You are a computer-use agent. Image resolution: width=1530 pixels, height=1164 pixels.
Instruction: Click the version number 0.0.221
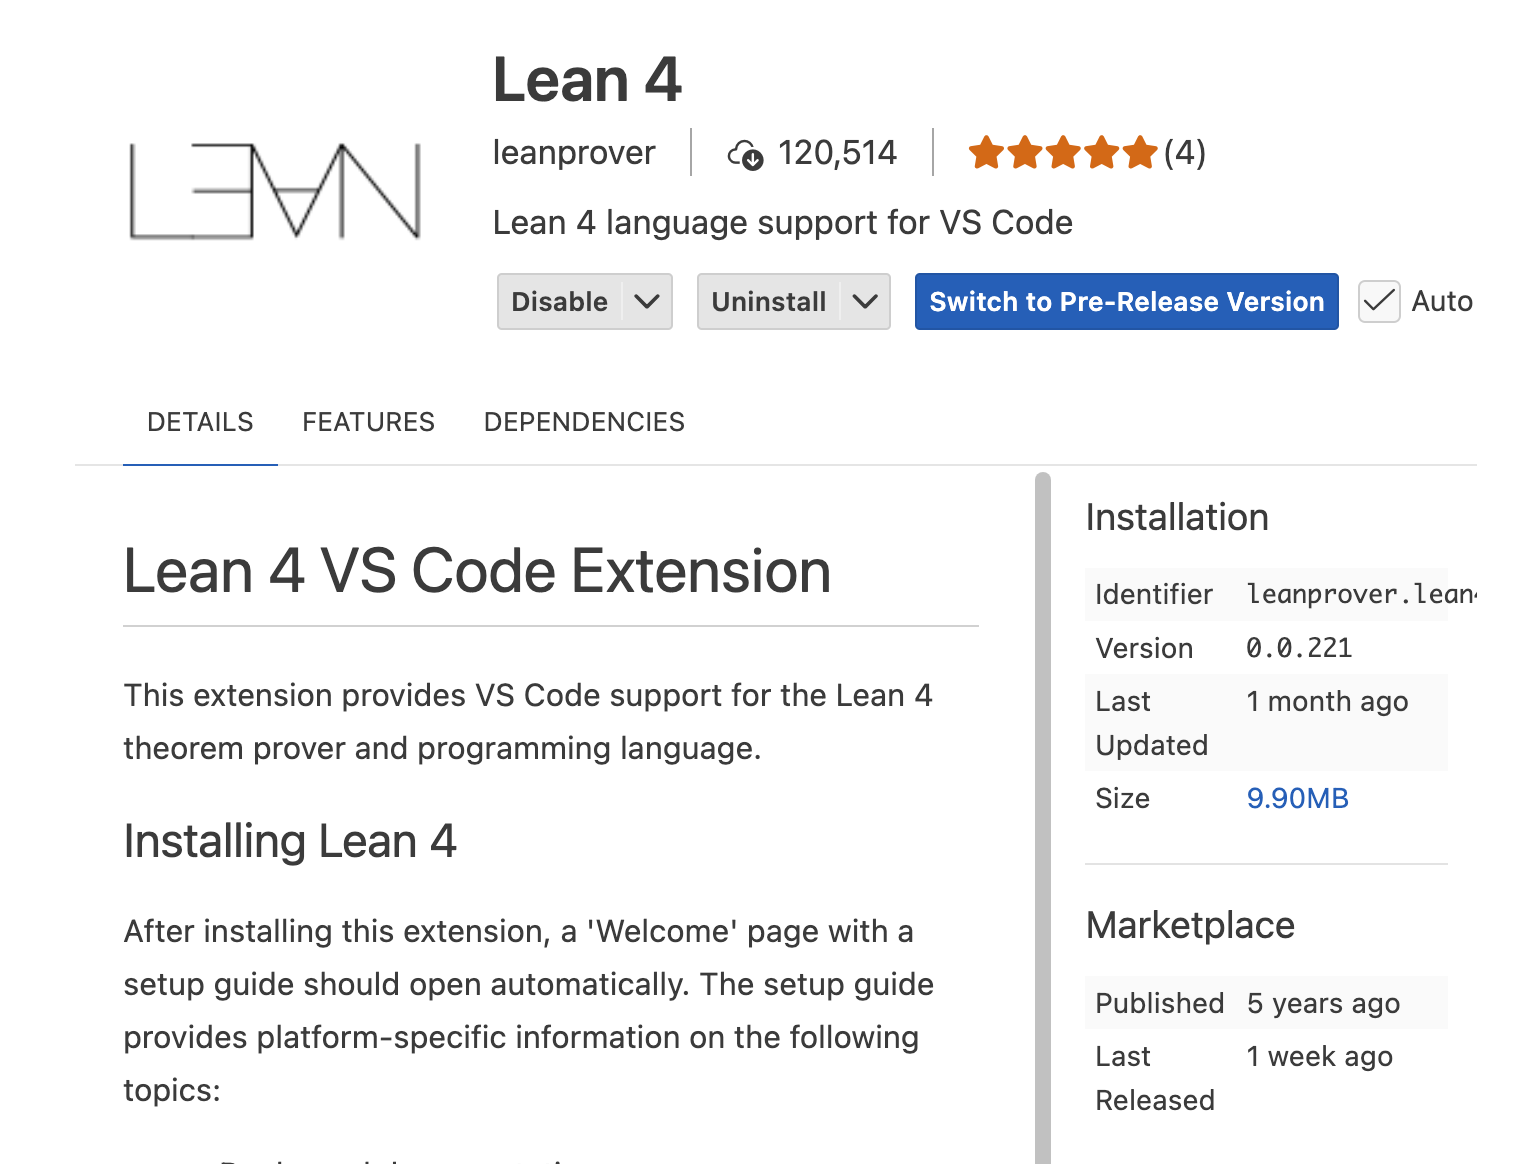(1299, 648)
